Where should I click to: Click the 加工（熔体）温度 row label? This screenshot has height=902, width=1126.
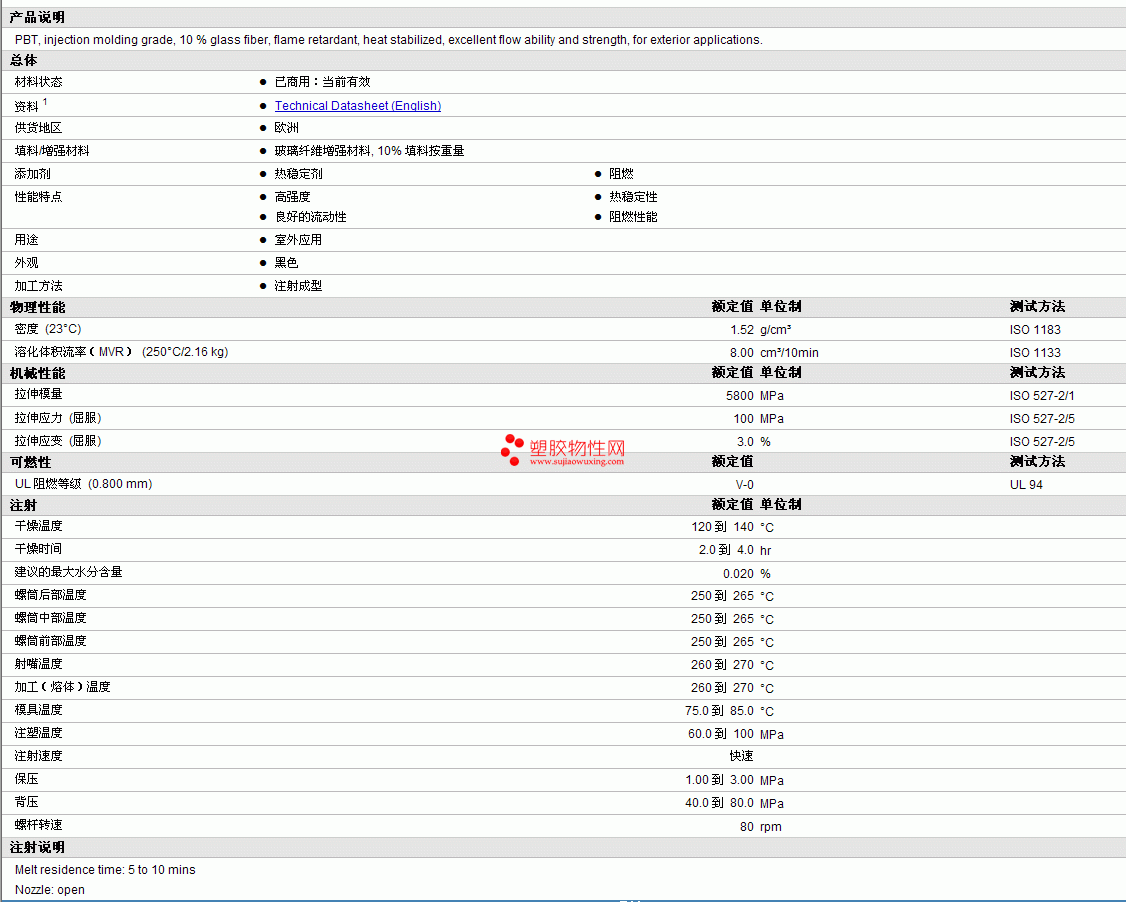click(x=62, y=687)
